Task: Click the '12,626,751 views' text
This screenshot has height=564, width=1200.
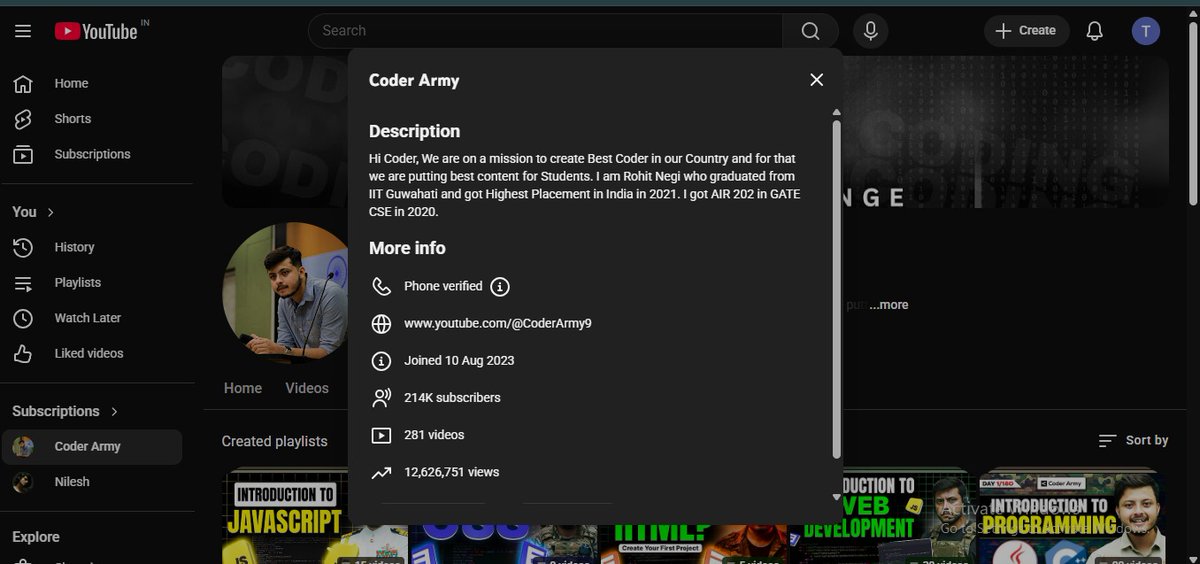Action: pyautogui.click(x=451, y=472)
